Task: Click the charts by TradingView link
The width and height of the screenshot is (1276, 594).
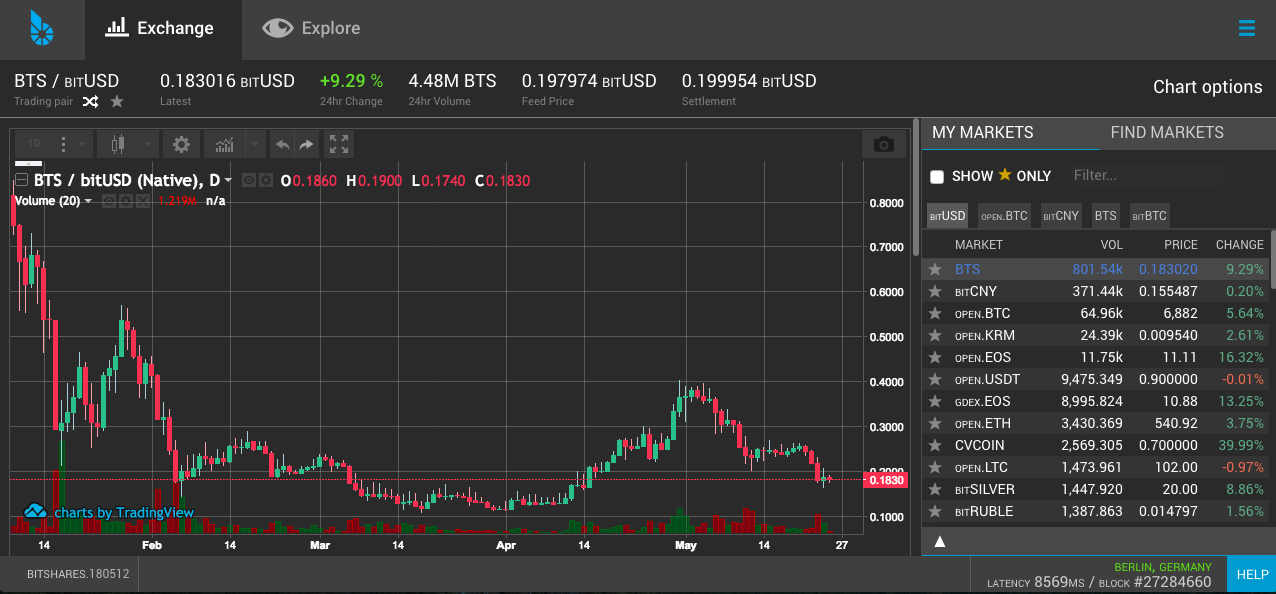Action: 124,513
